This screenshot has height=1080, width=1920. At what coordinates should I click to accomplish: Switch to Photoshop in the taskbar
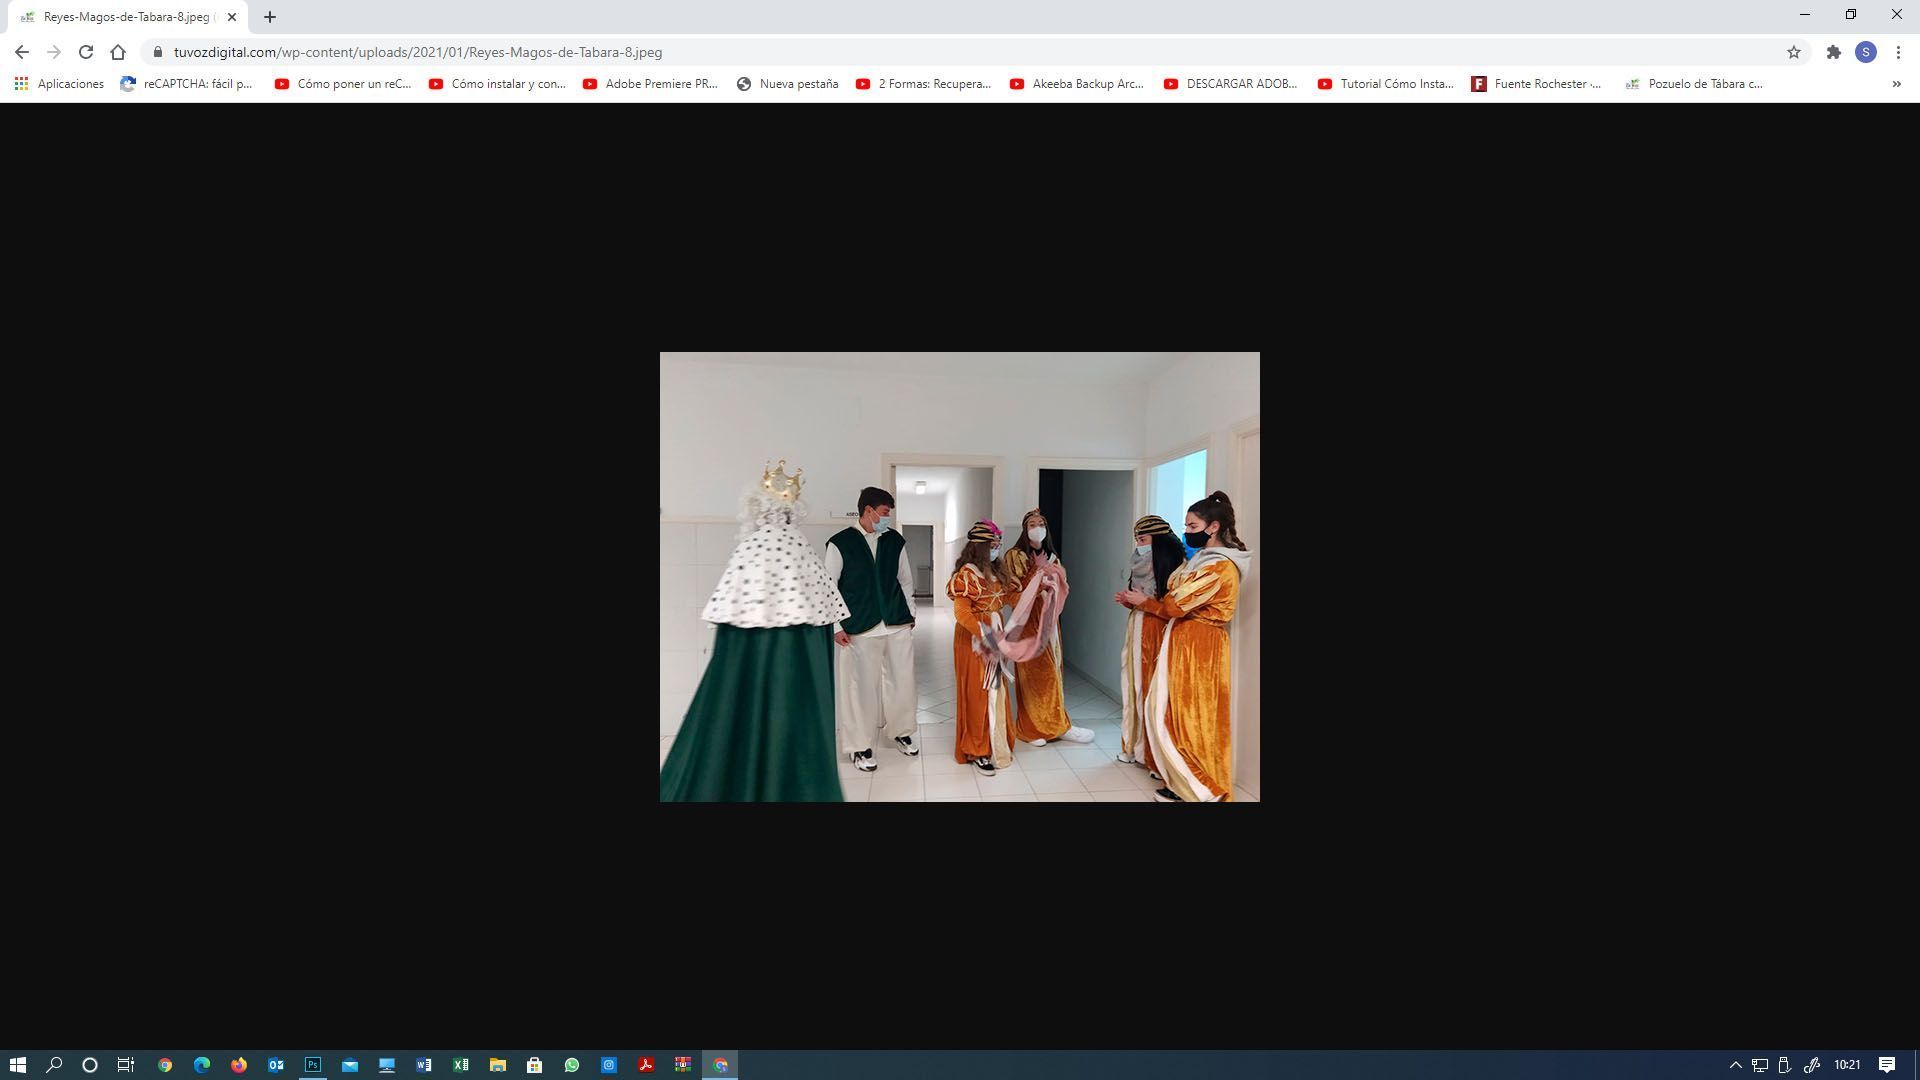click(313, 1065)
